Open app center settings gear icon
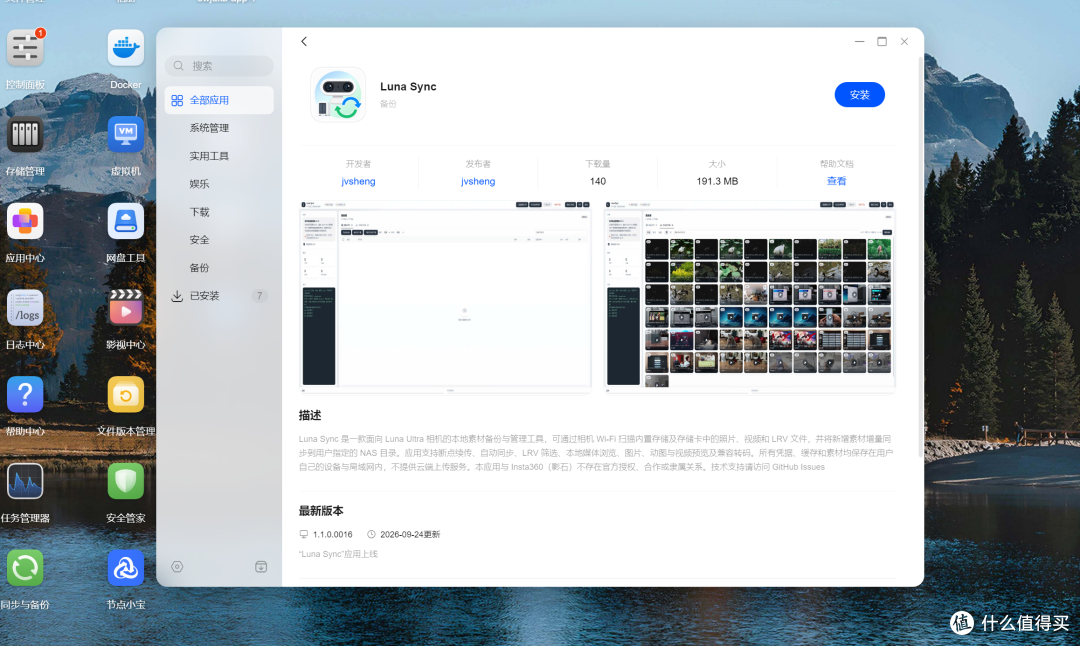The image size is (1080, 646). (177, 567)
